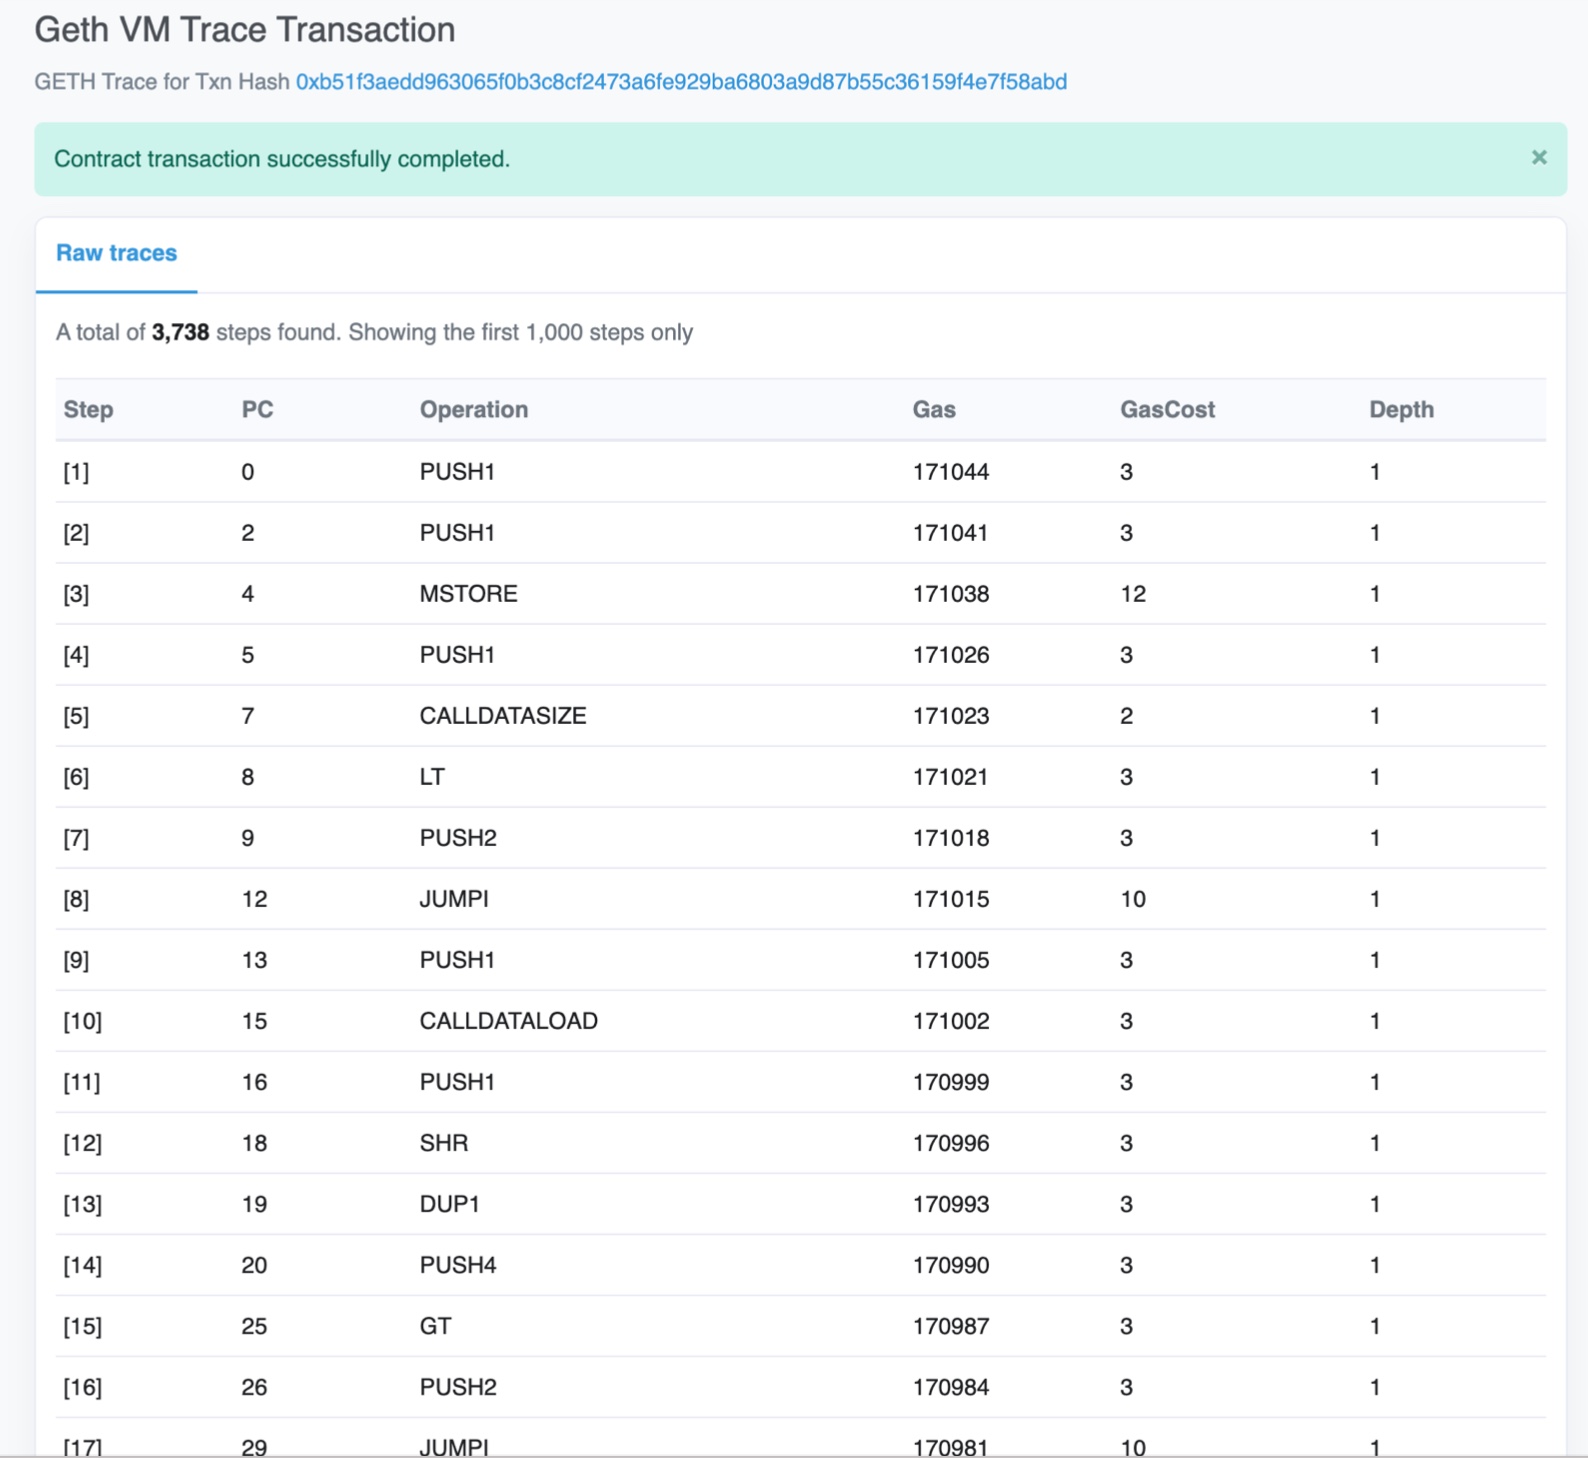Image resolution: width=1588 pixels, height=1458 pixels.
Task: Select the PUSH4 operation cell
Action: pos(458,1265)
